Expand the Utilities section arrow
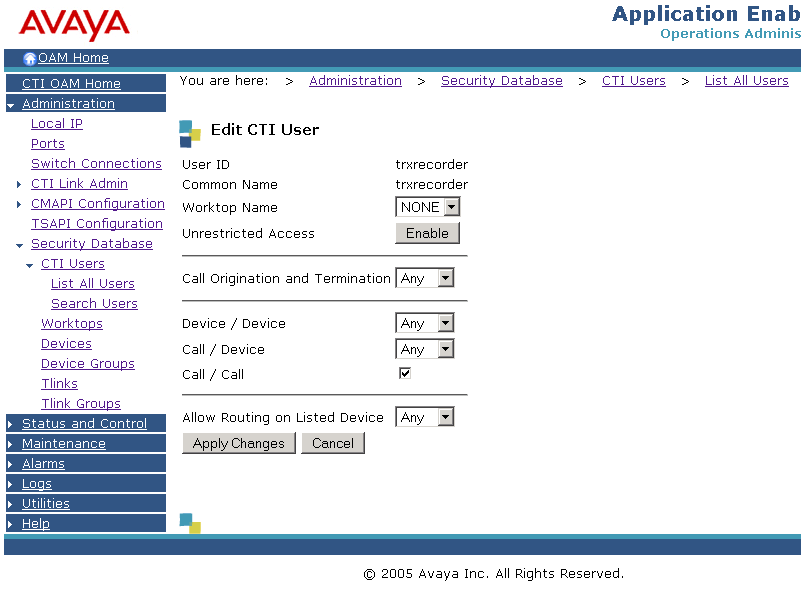801x600 pixels. (10, 503)
